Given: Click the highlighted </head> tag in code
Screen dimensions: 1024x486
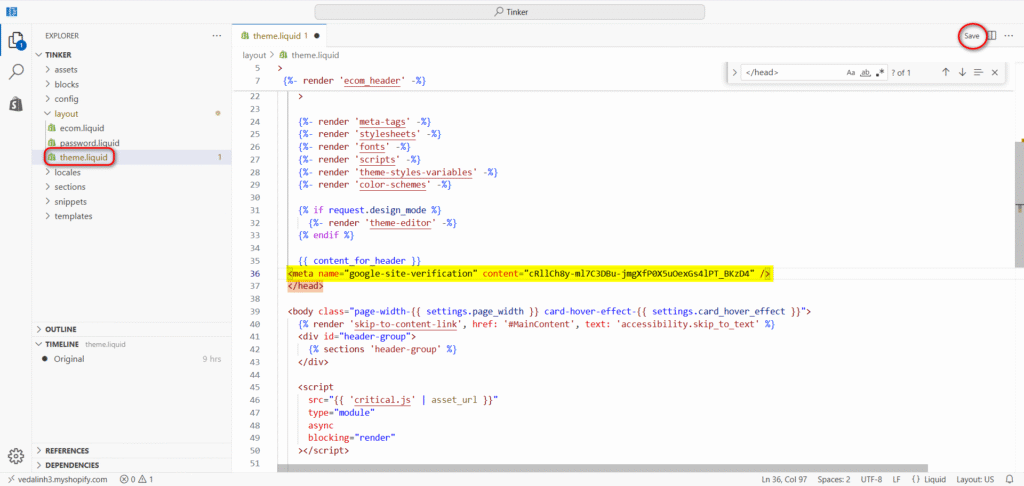Looking at the screenshot, I should coord(305,286).
